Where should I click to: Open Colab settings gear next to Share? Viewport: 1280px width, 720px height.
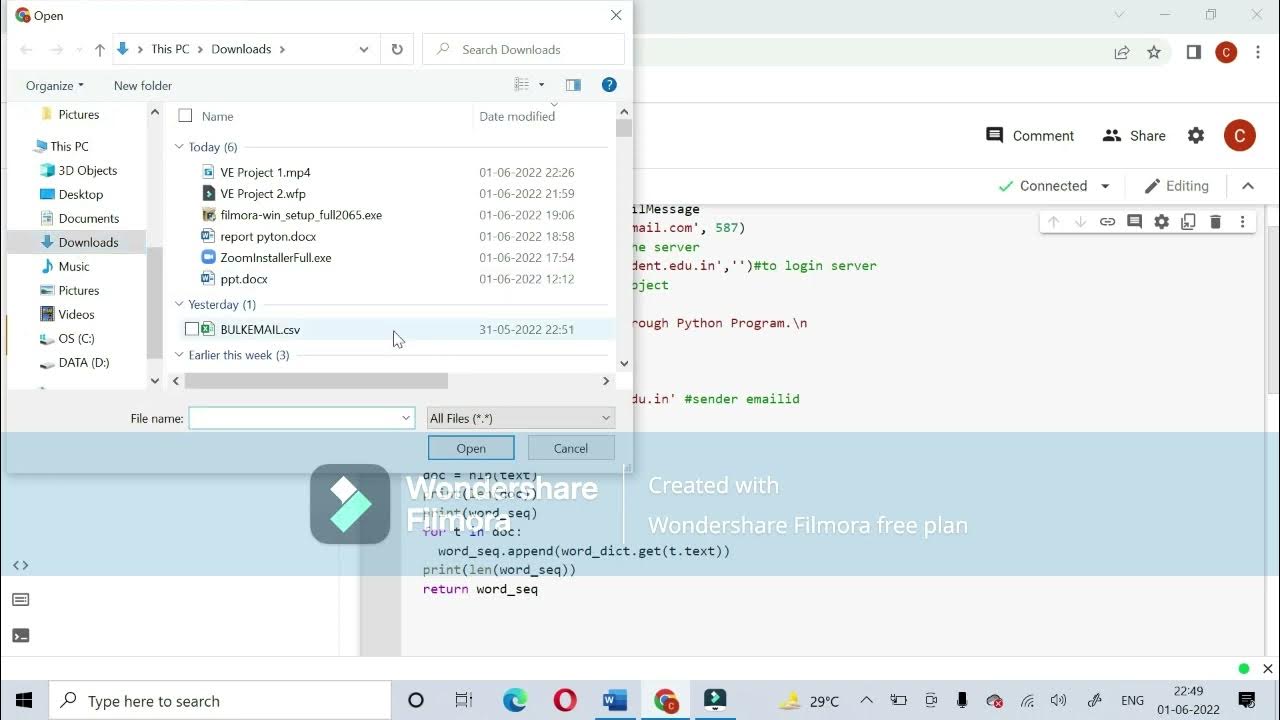pos(1196,136)
